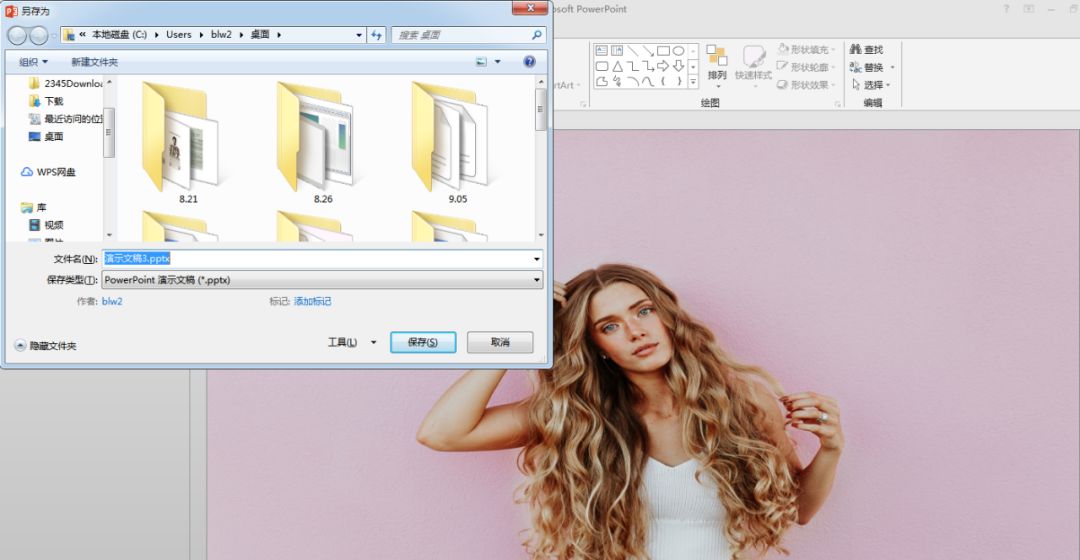
Task: Click the 添加标记 tag link
Action: (x=312, y=301)
